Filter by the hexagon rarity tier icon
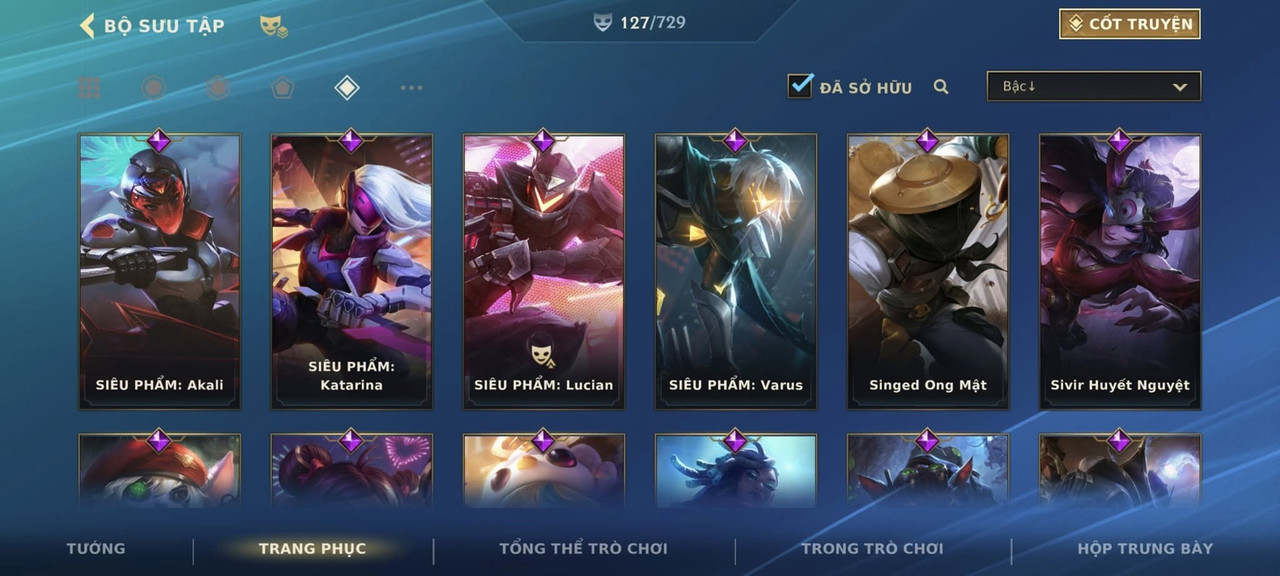 tap(218, 88)
